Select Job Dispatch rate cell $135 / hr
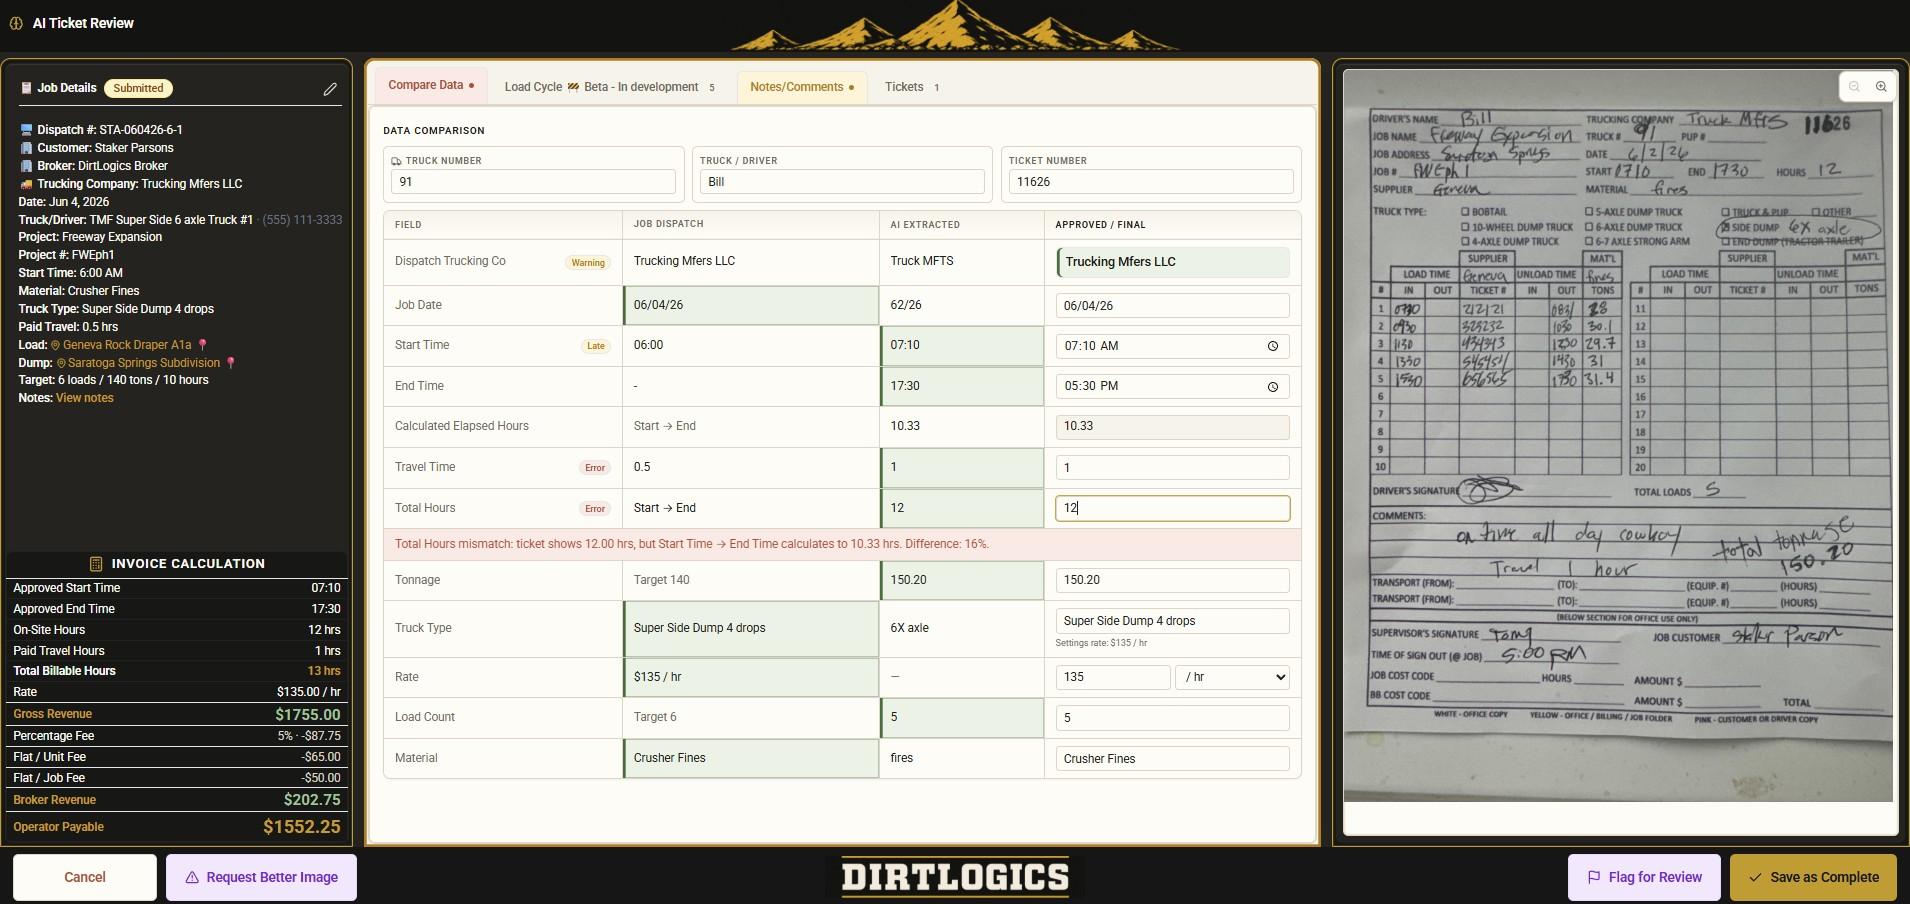1910x904 pixels. (751, 677)
